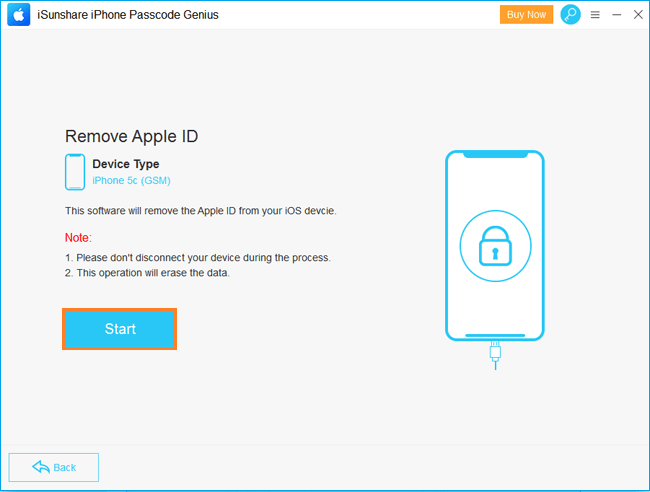The height and width of the screenshot is (492, 650).
Task: Click the USB cable connector icon
Action: (495, 355)
